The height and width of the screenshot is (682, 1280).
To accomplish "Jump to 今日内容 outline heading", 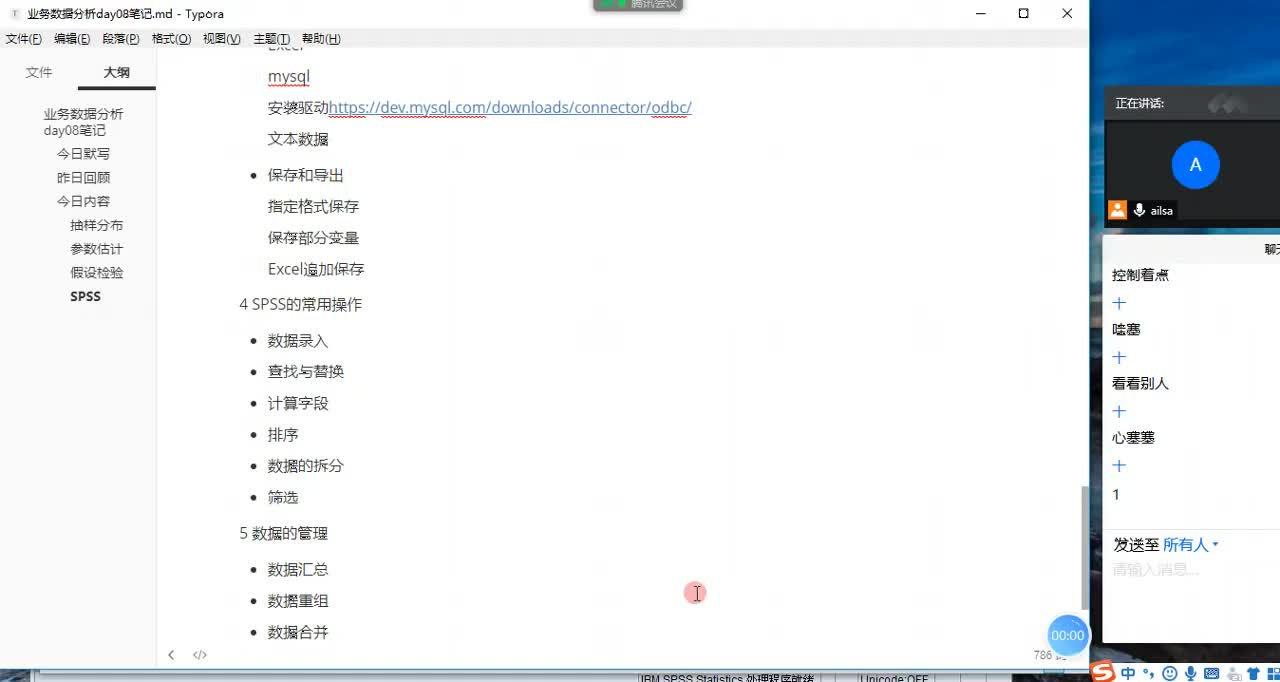I will (83, 202).
